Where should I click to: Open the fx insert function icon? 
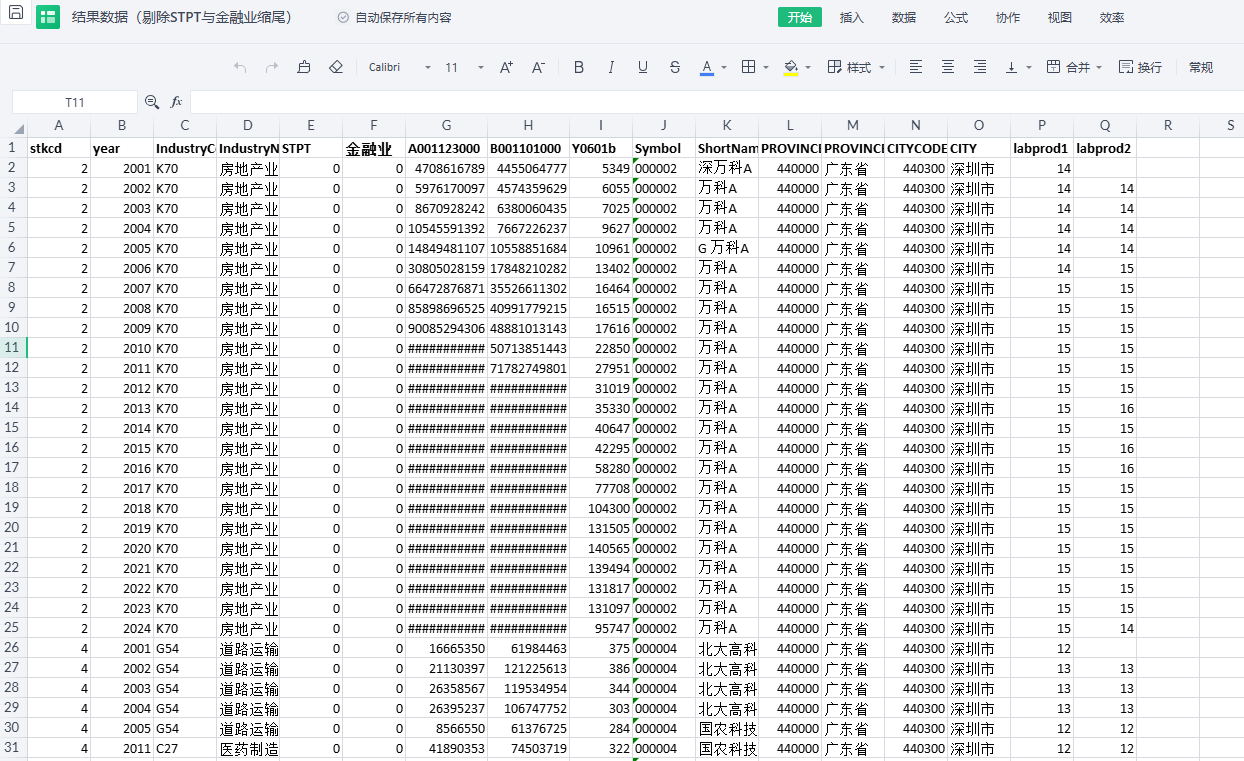tap(177, 102)
